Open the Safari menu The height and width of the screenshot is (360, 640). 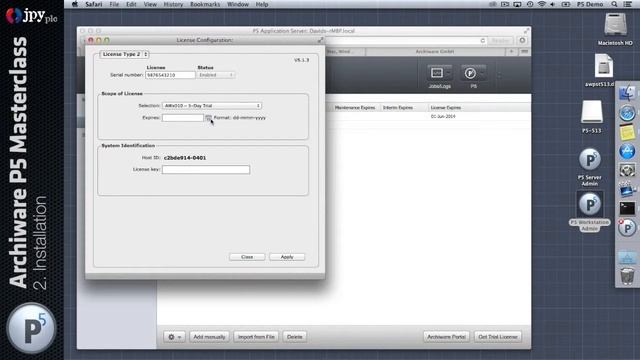point(94,4)
